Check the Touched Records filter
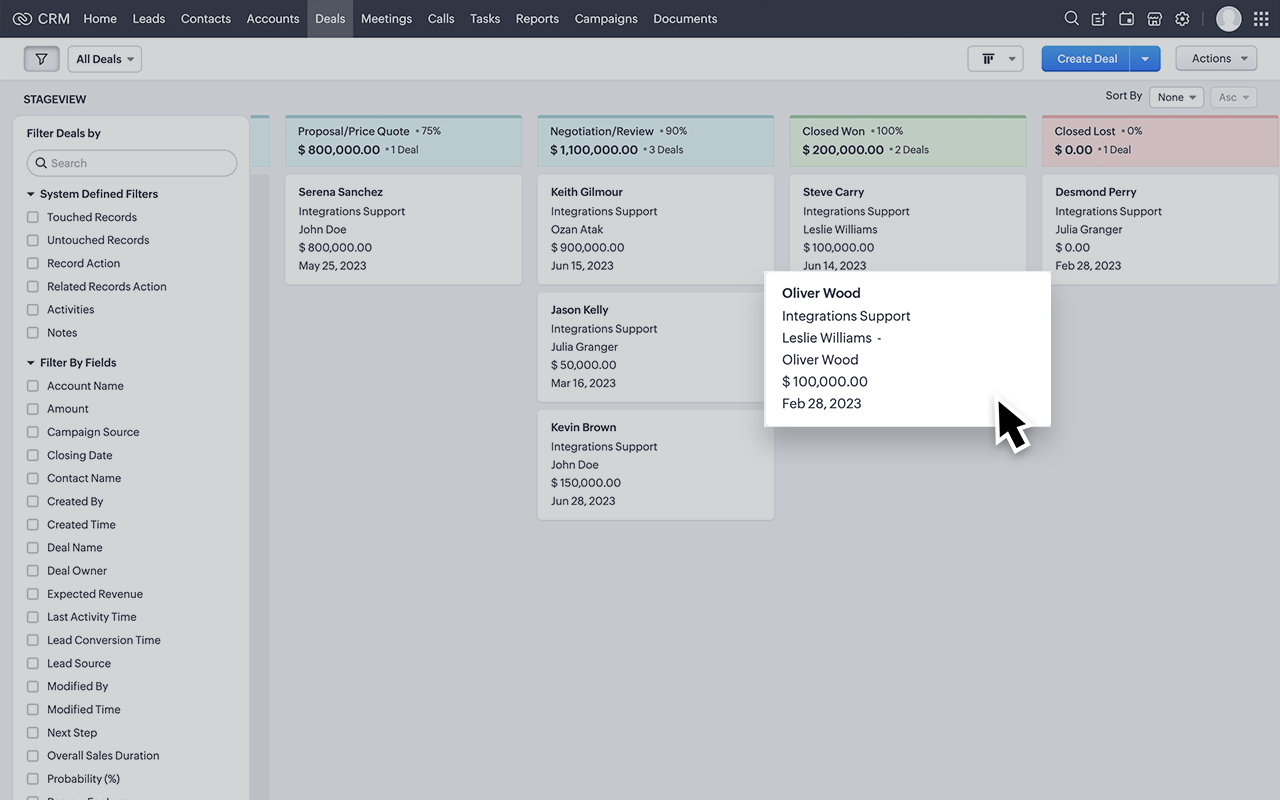Viewport: 1280px width, 800px height. 32,217
